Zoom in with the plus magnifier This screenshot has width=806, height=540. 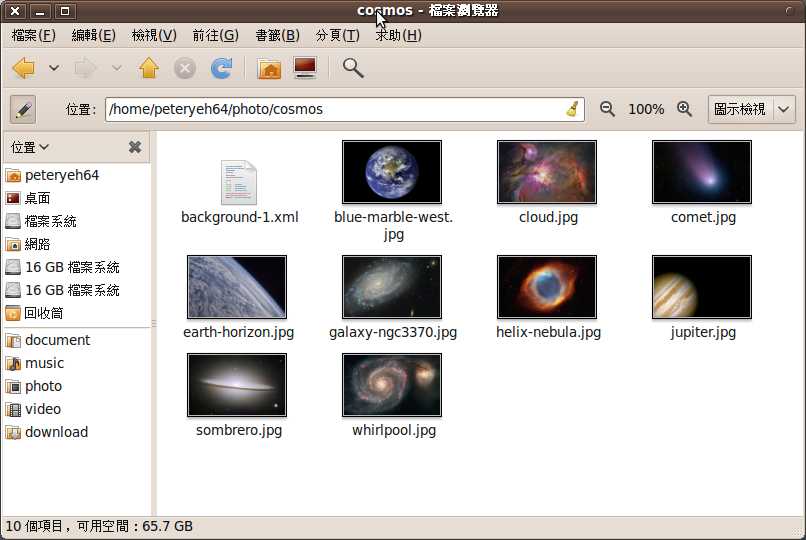click(684, 109)
